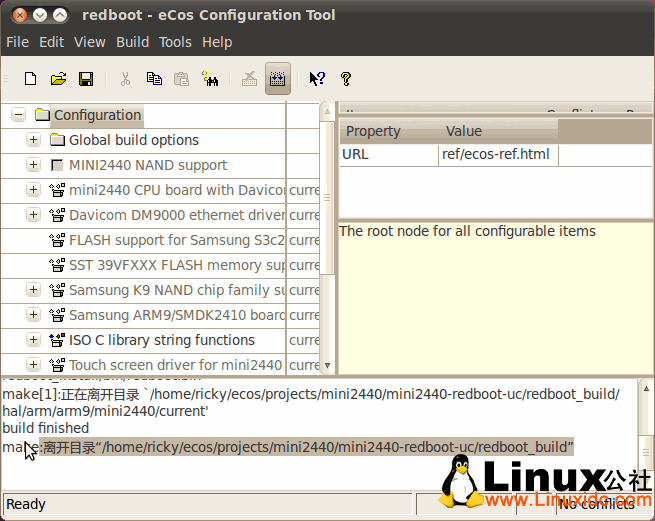655x521 pixels.
Task: Expand the Davicom DM9000 ethernet driver node
Action: coord(33,215)
